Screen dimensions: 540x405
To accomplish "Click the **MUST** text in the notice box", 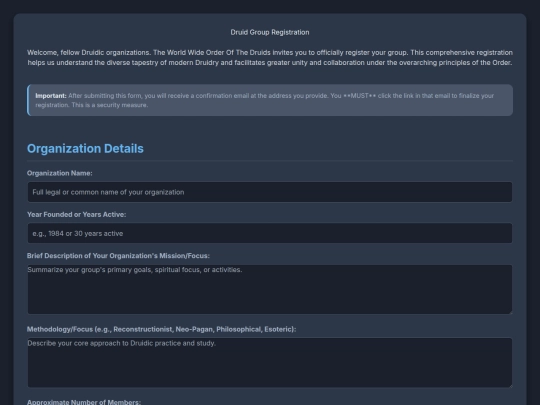I will 360,96.
